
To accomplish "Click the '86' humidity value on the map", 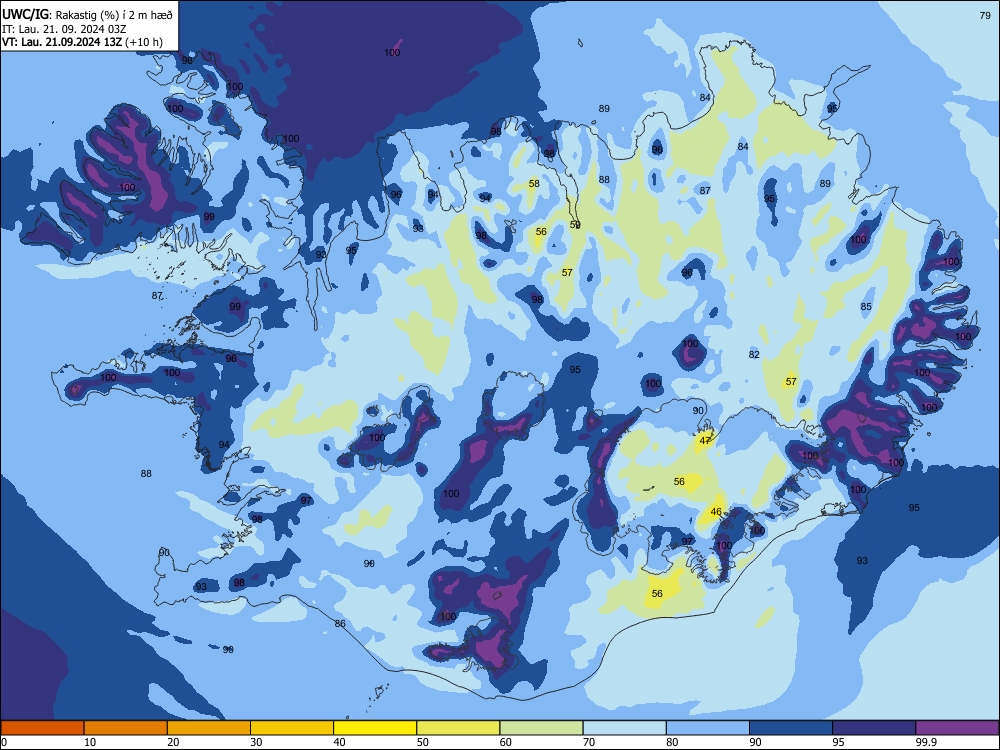I will tap(340, 624).
